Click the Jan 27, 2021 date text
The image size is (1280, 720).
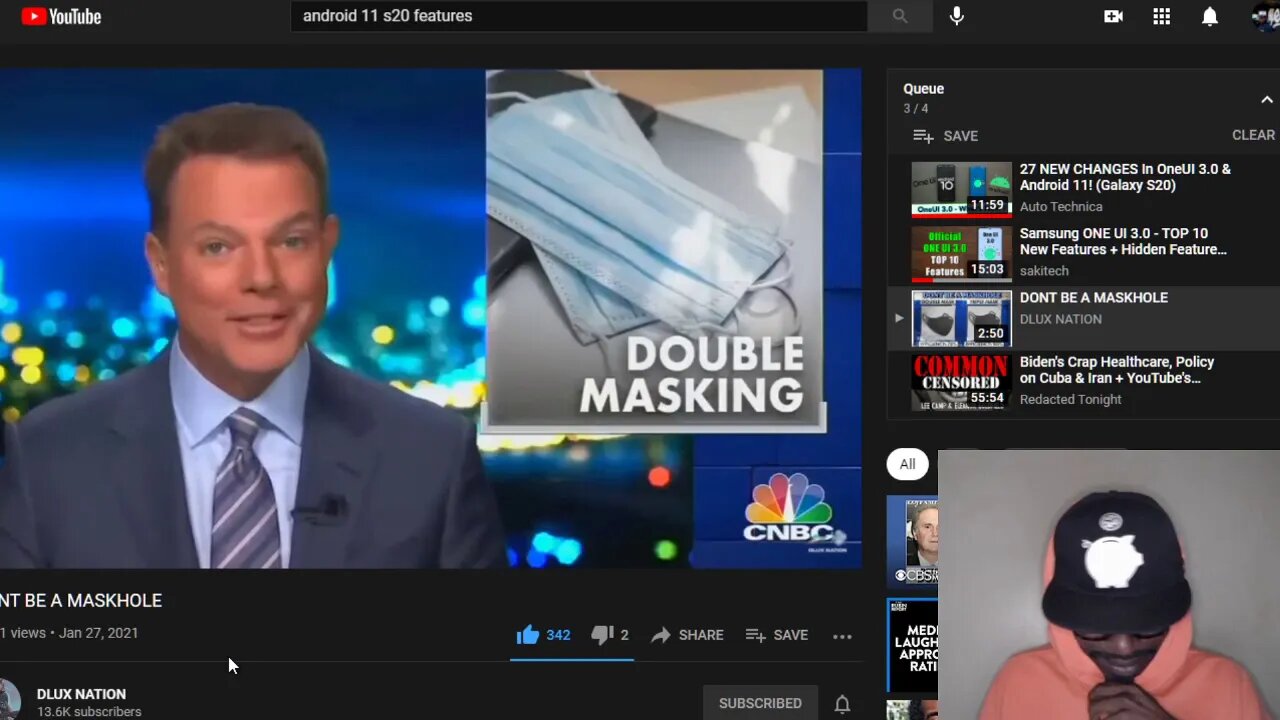click(98, 633)
